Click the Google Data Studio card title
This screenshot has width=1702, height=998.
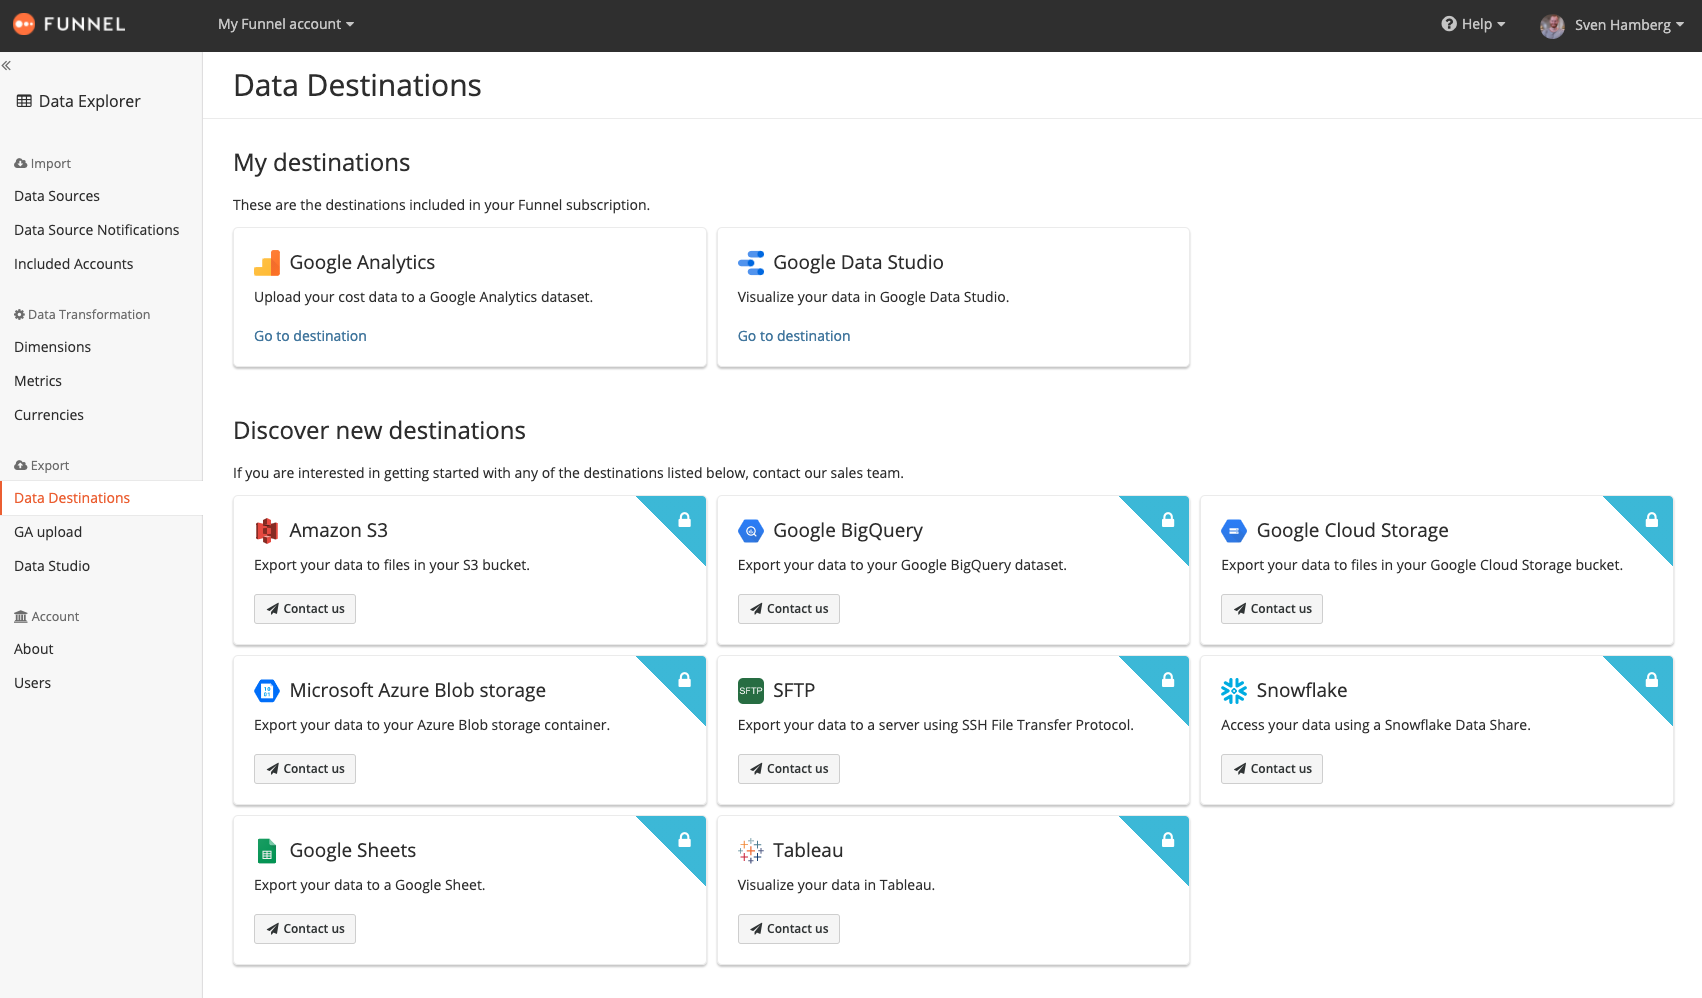tap(858, 263)
